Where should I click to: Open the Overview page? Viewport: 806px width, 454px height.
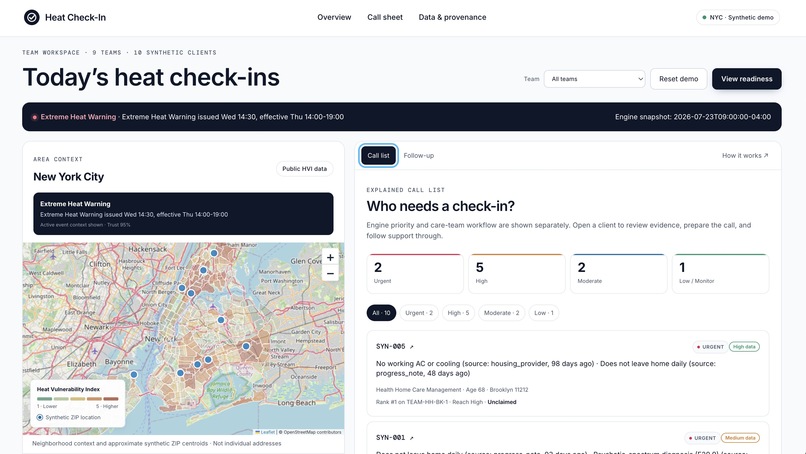(x=334, y=17)
